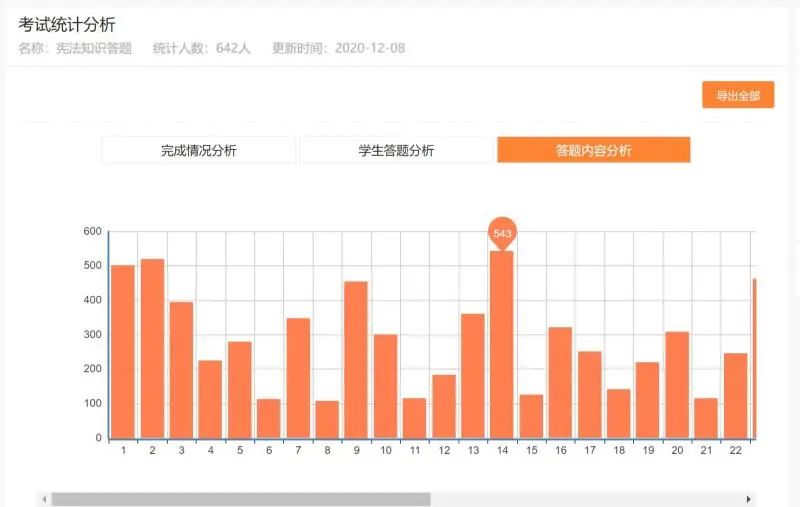Select the 答题内容分析 tab

click(593, 150)
